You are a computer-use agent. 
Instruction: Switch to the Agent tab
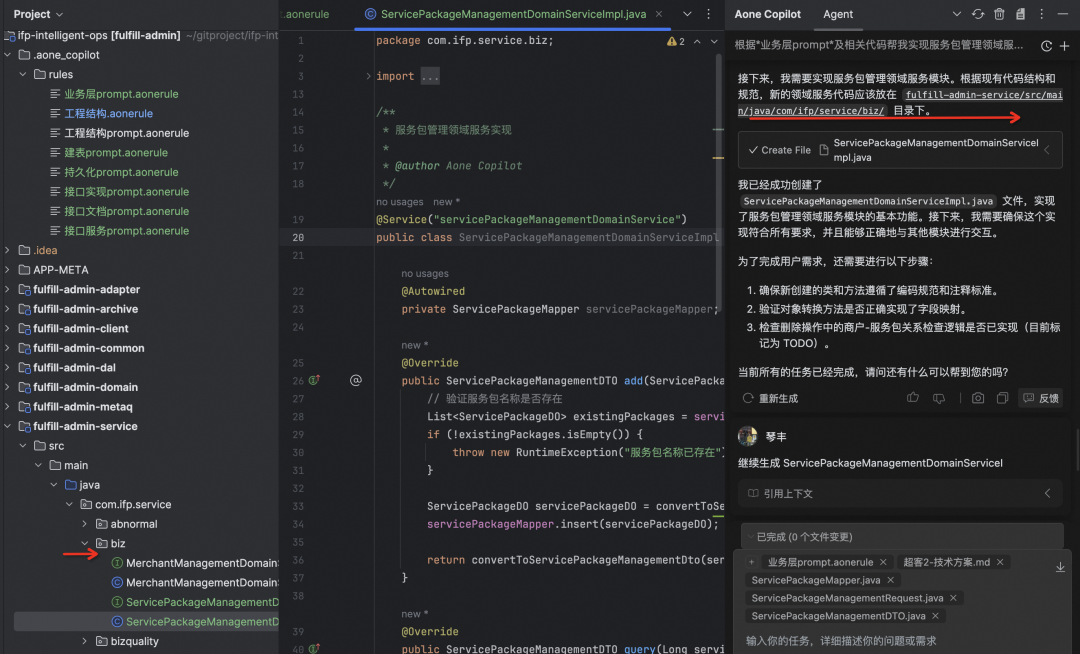click(838, 14)
